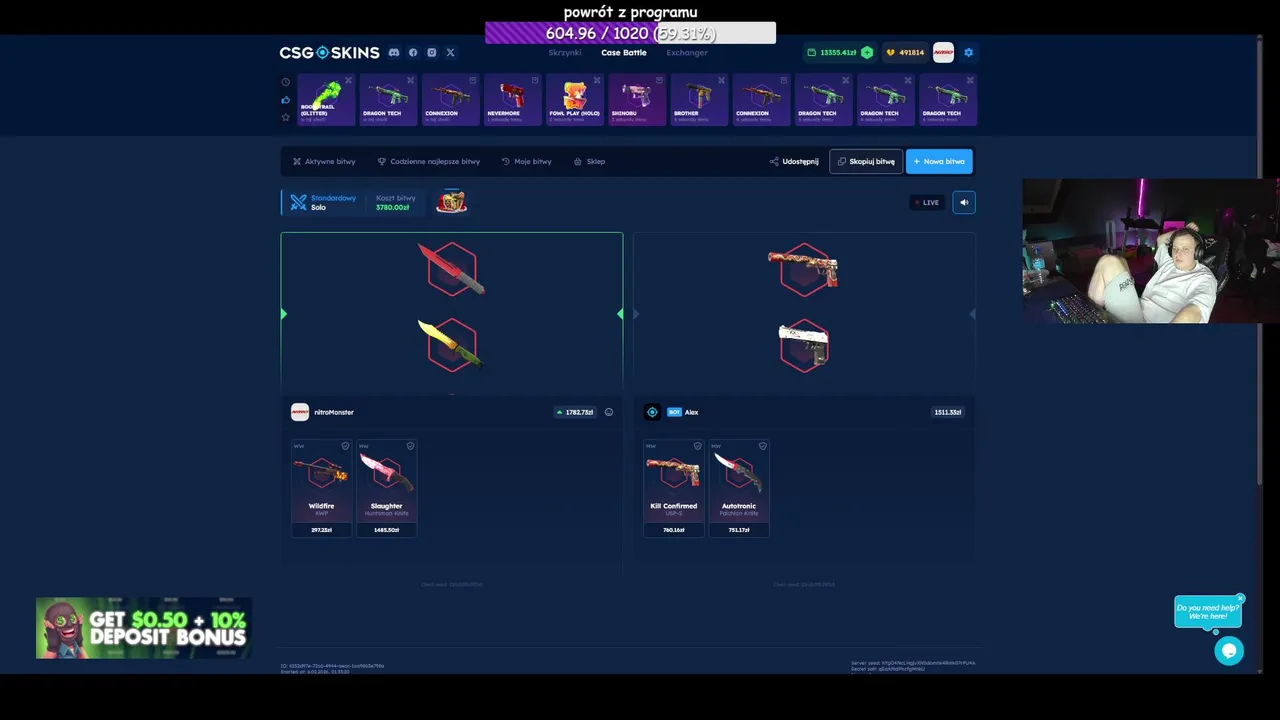Image resolution: width=1280 pixels, height=720 pixels.
Task: Click the 3780.00zł battle cost value
Action: point(393,207)
